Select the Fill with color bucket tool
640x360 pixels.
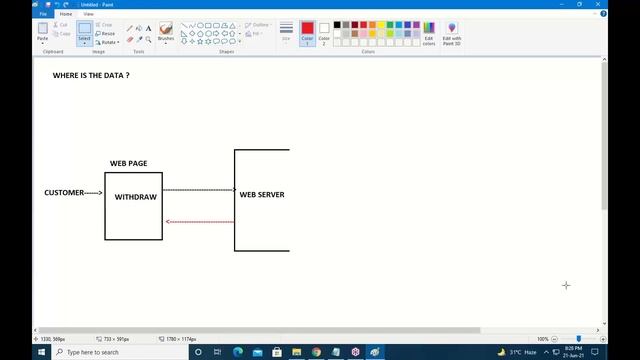(139, 28)
